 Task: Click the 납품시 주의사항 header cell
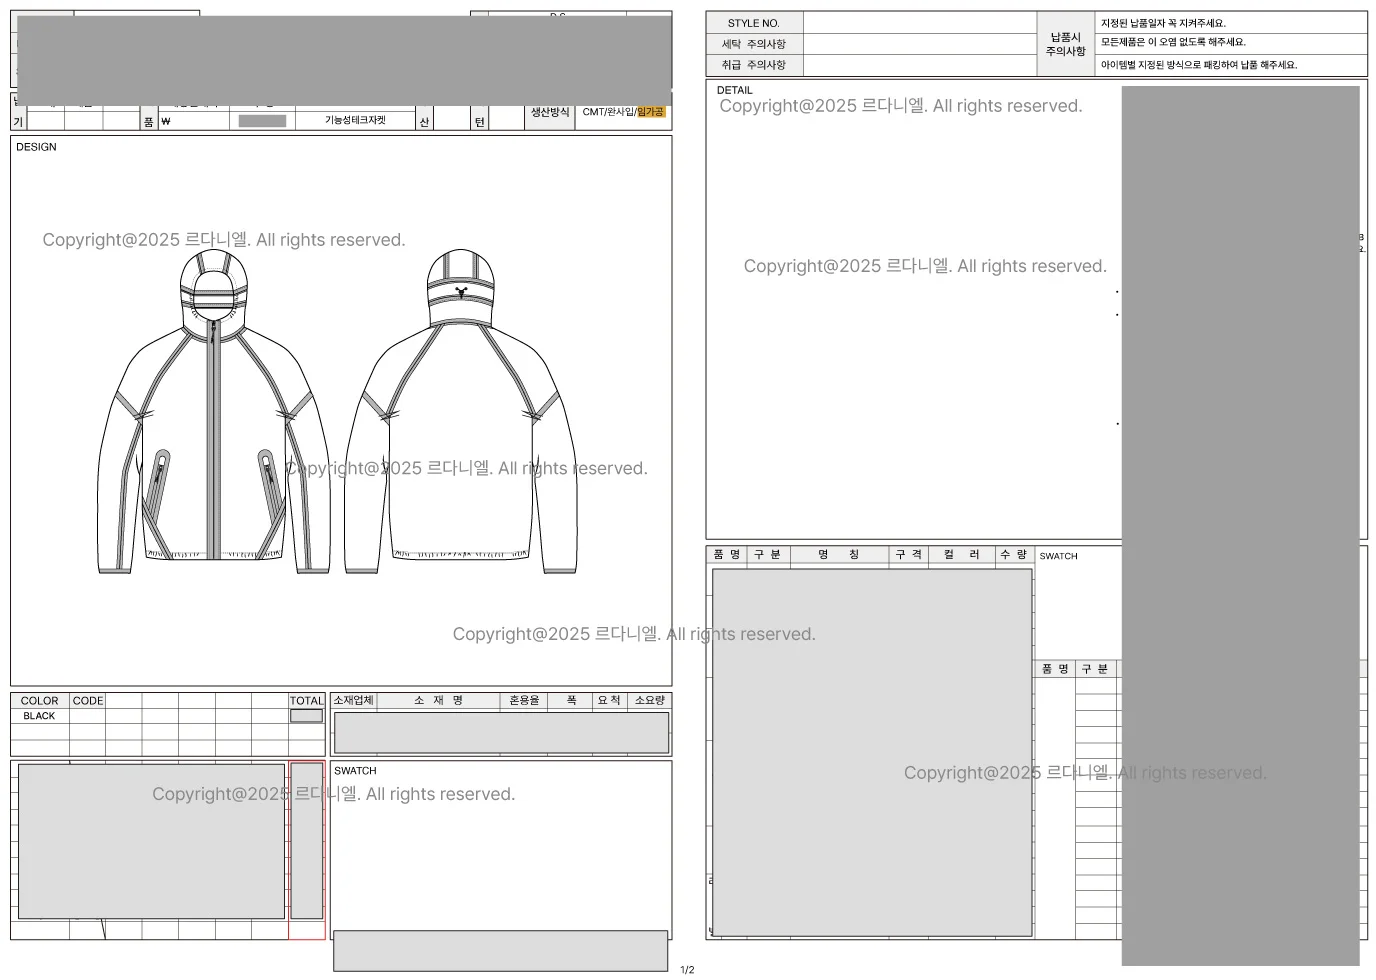click(1065, 44)
